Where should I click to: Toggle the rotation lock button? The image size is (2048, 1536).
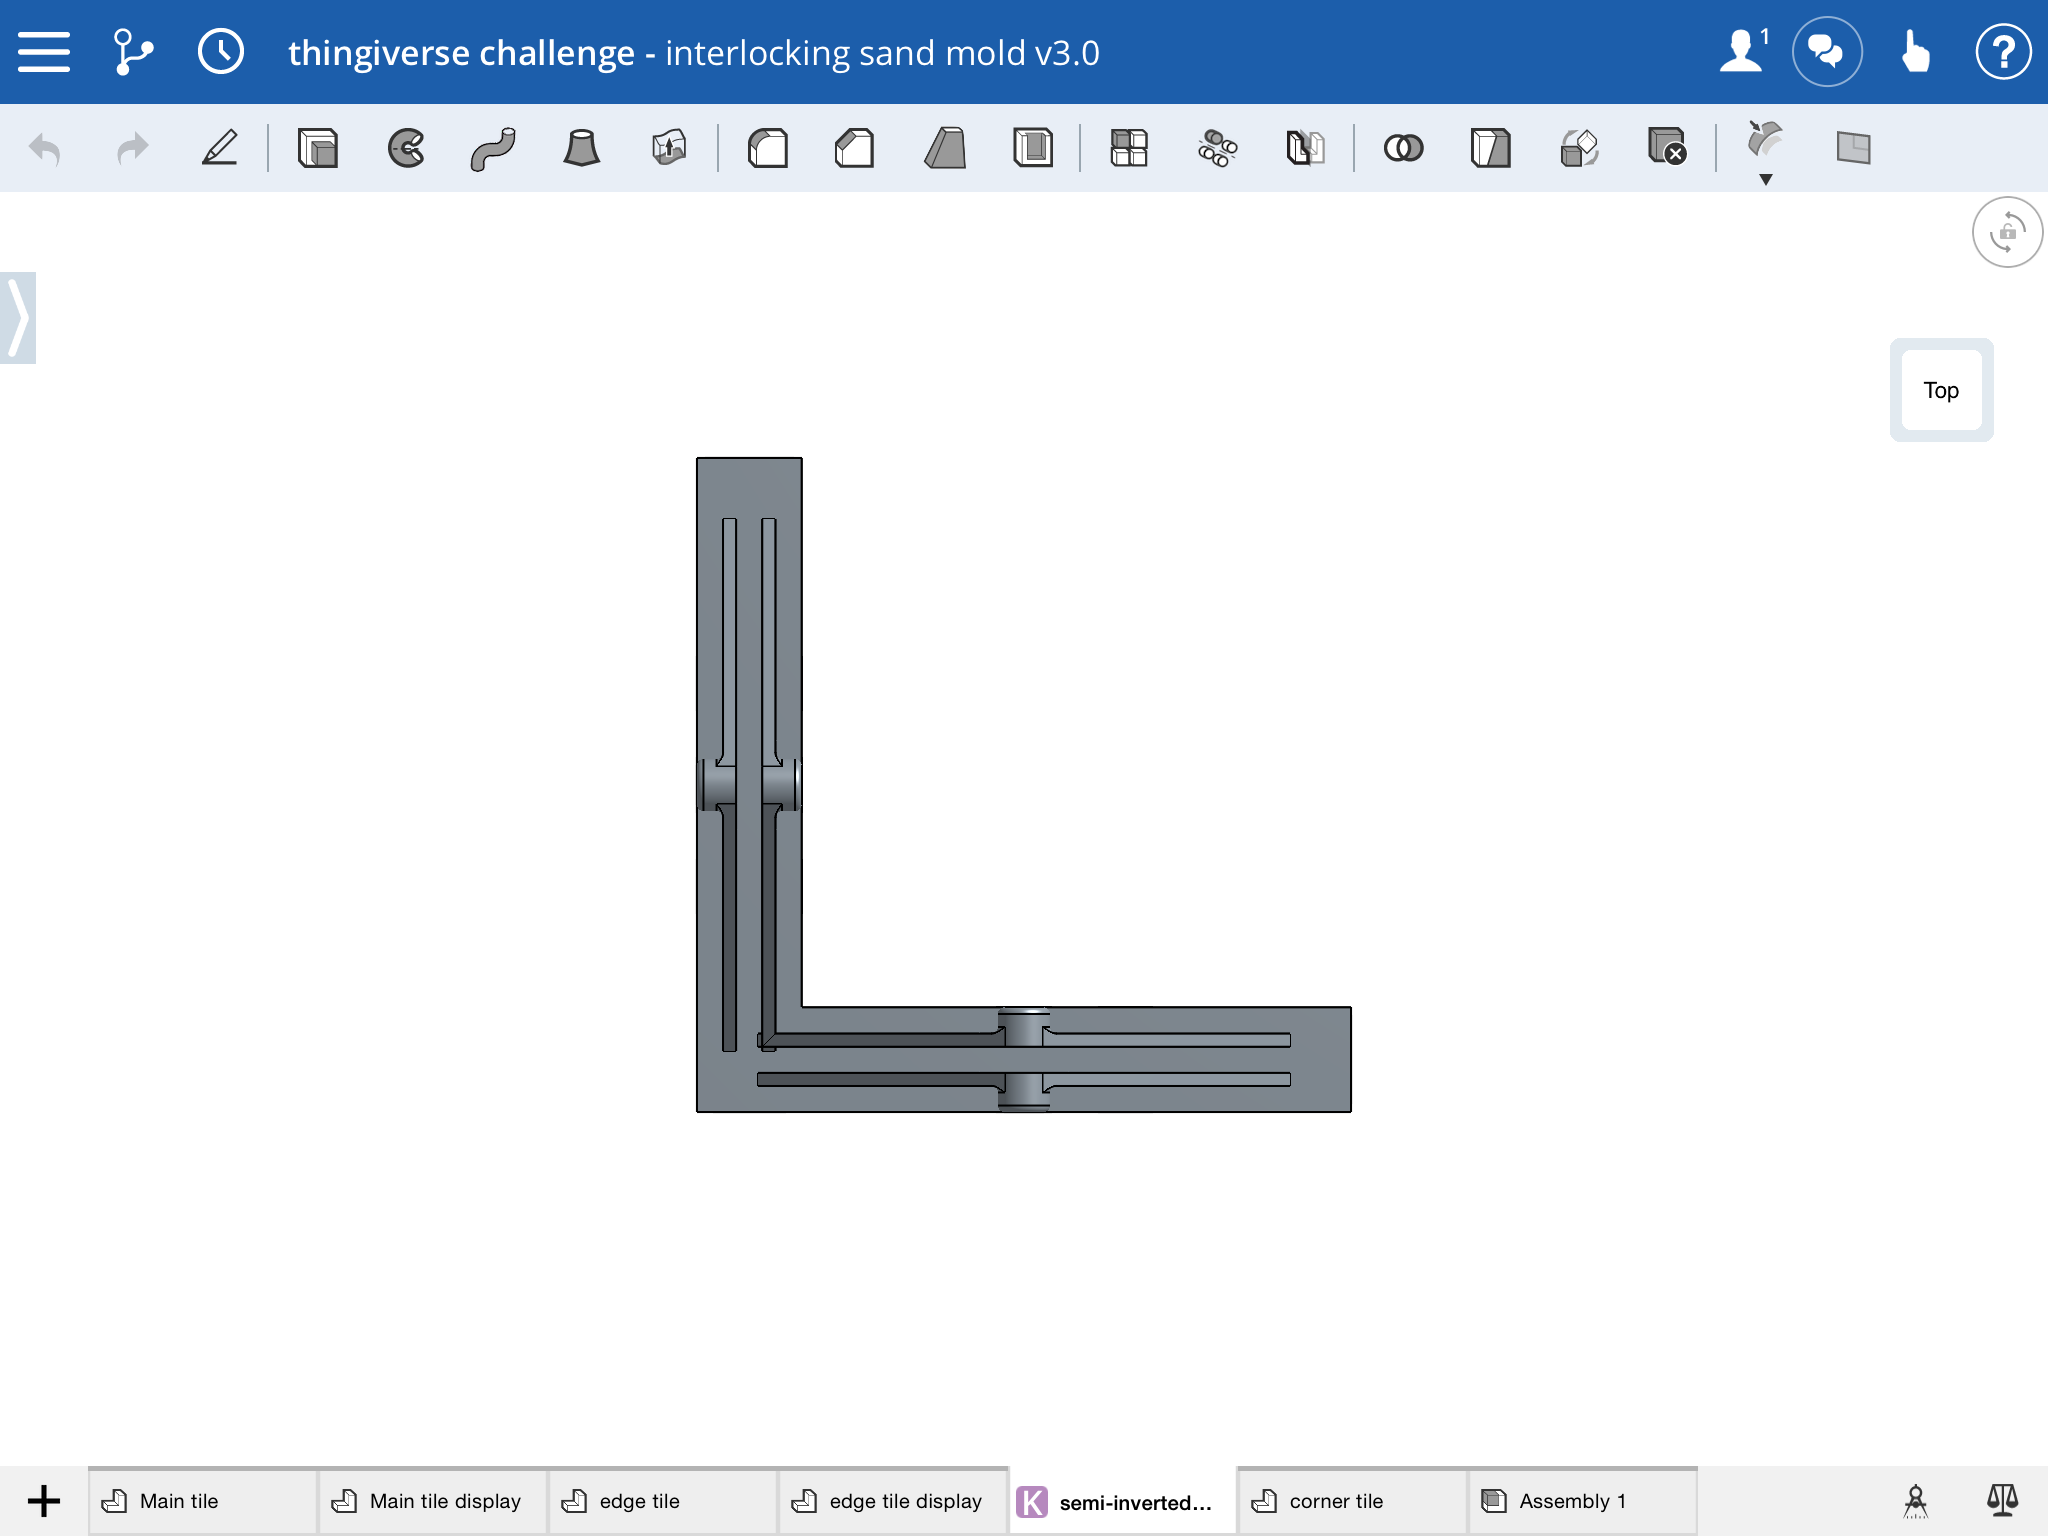(x=2007, y=232)
